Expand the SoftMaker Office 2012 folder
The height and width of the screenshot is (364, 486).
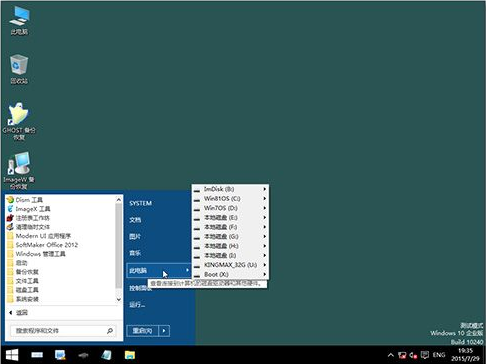click(x=42, y=245)
